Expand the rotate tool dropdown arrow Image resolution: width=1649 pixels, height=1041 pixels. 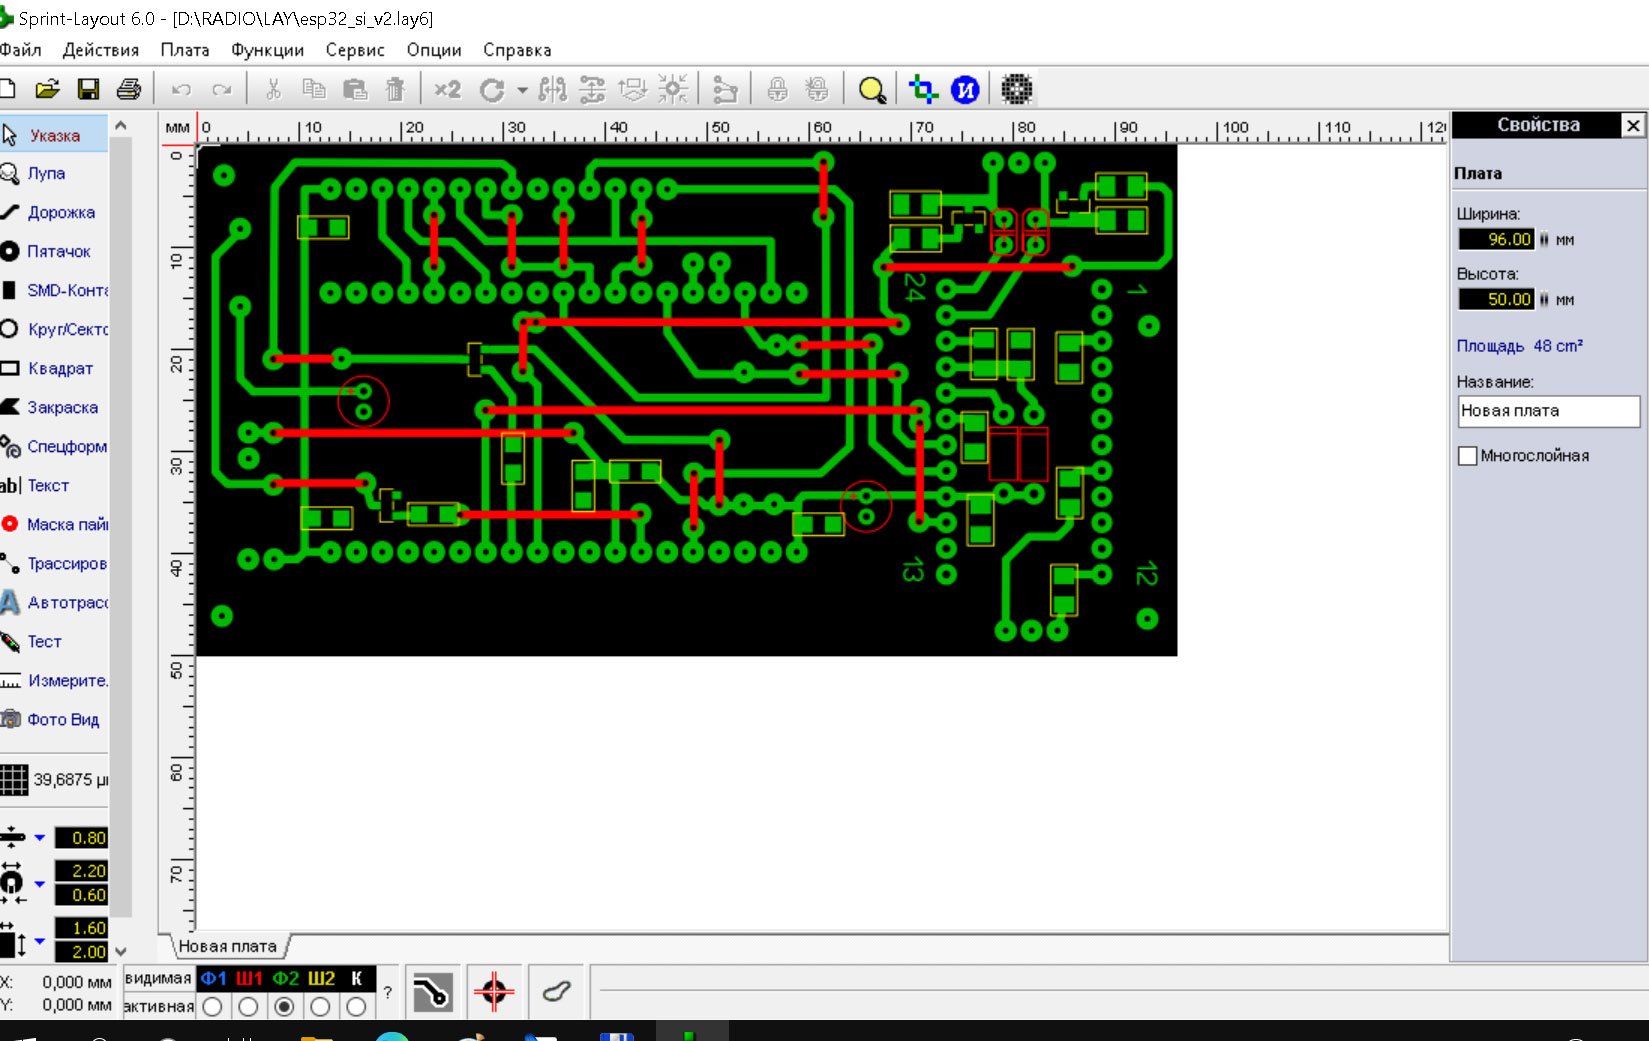[522, 90]
